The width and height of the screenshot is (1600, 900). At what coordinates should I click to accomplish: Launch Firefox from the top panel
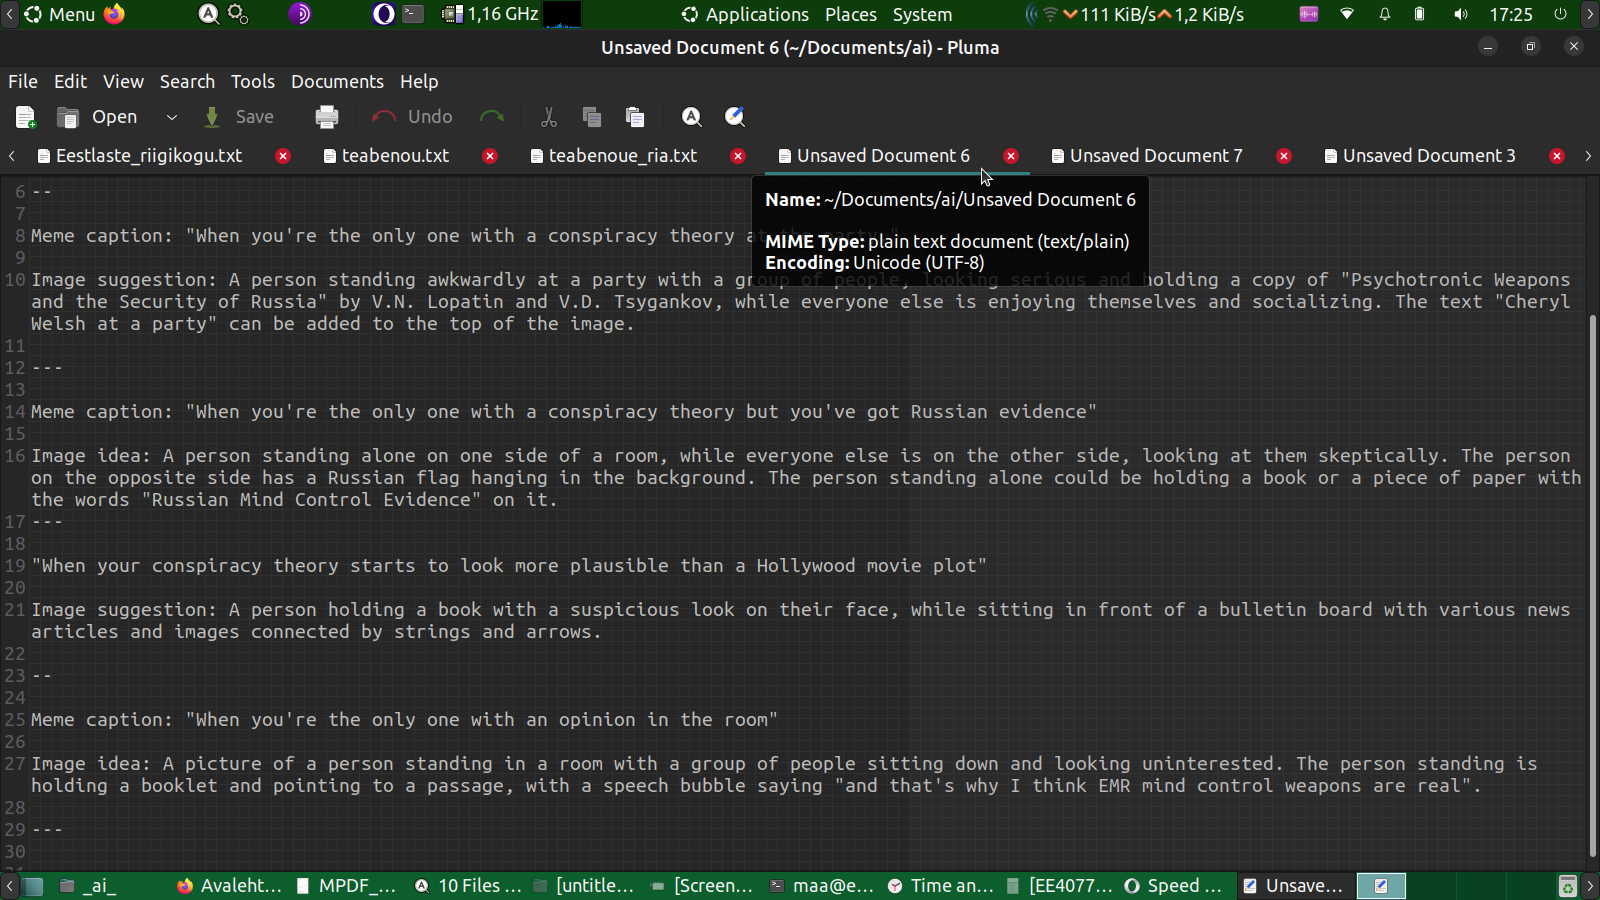tap(115, 15)
